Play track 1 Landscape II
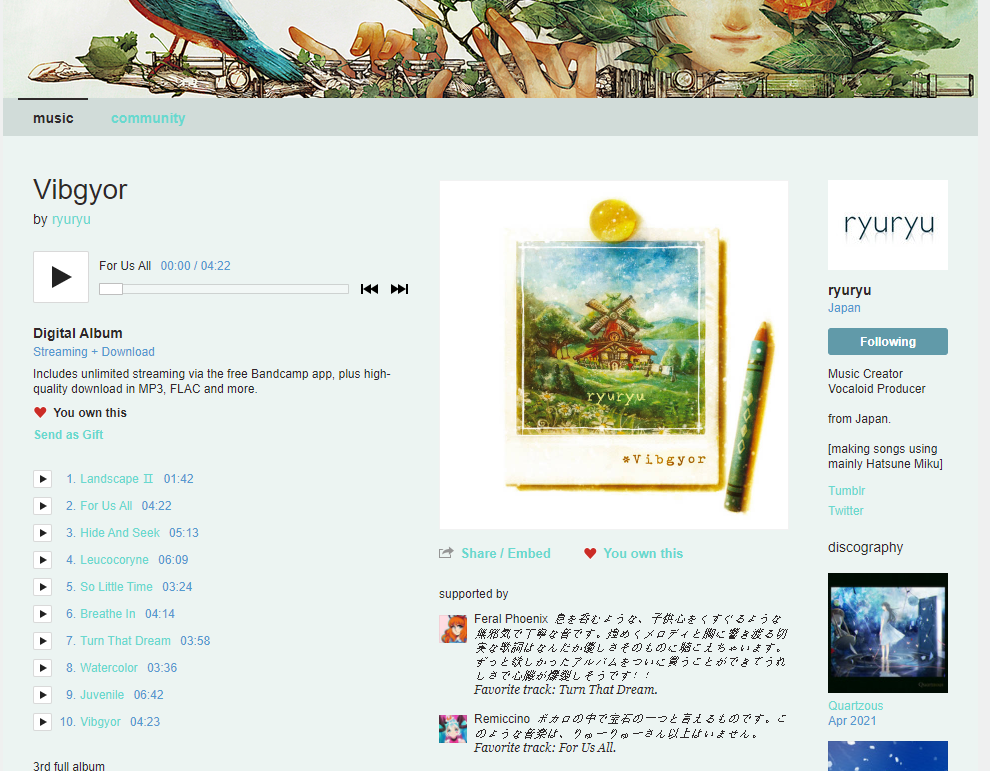 [x=42, y=479]
